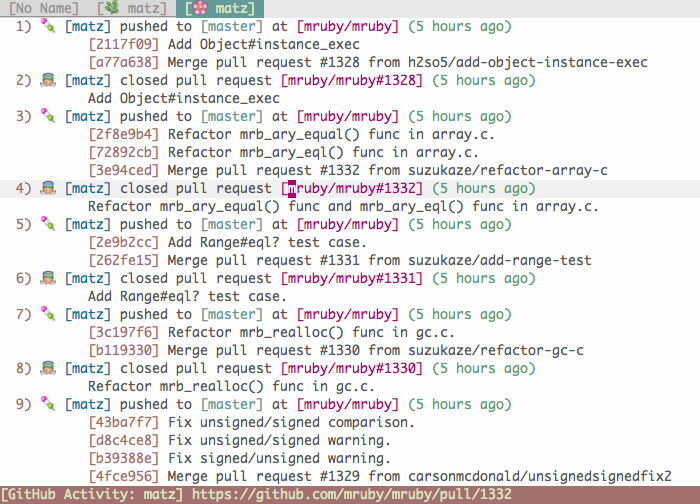Open commit [72892cb]
The width and height of the screenshot is (700, 504).
click(x=124, y=152)
